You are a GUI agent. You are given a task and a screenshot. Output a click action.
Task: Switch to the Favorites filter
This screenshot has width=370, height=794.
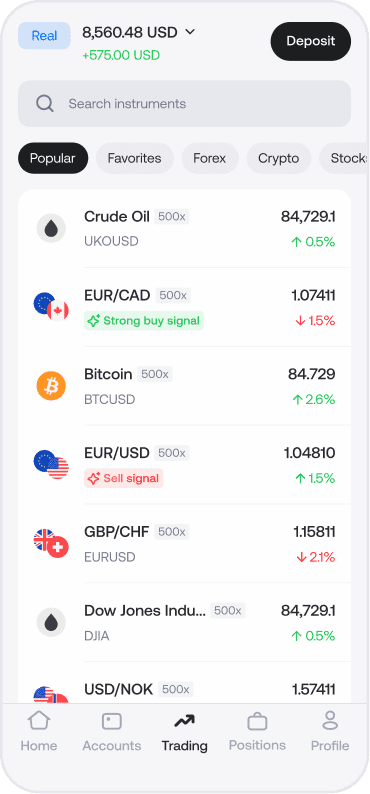pyautogui.click(x=135, y=158)
